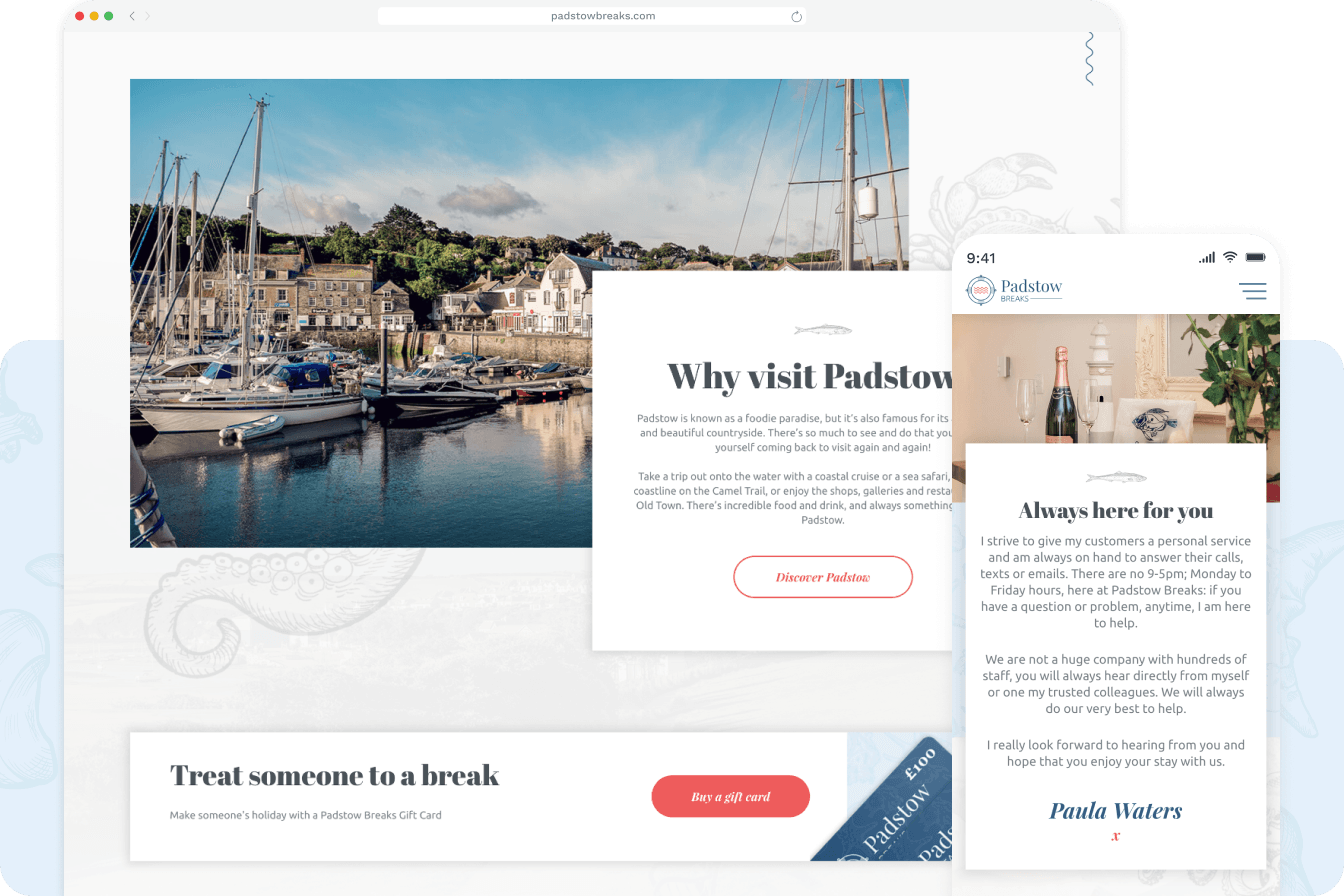Click the wavy line decoration at top right
This screenshot has width=1344, height=896.
(x=1090, y=58)
